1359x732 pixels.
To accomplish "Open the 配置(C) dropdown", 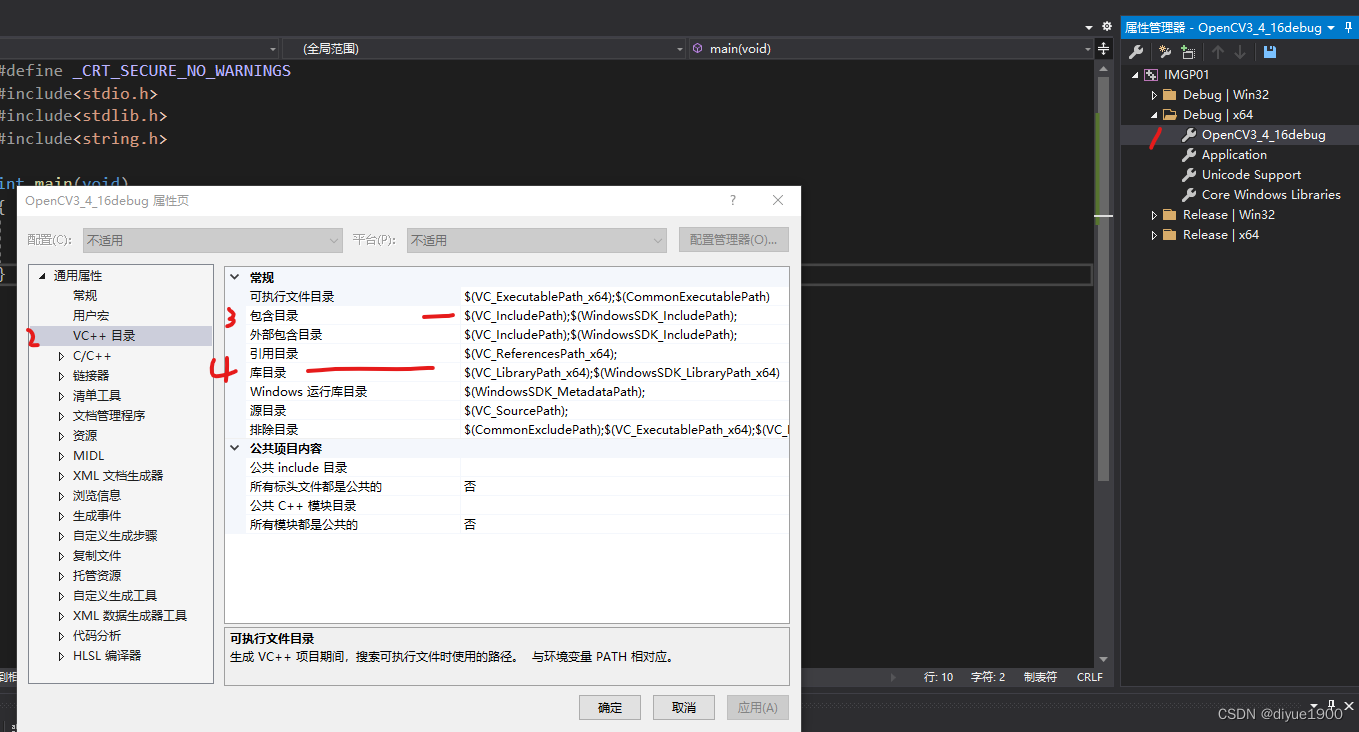I will [213, 240].
